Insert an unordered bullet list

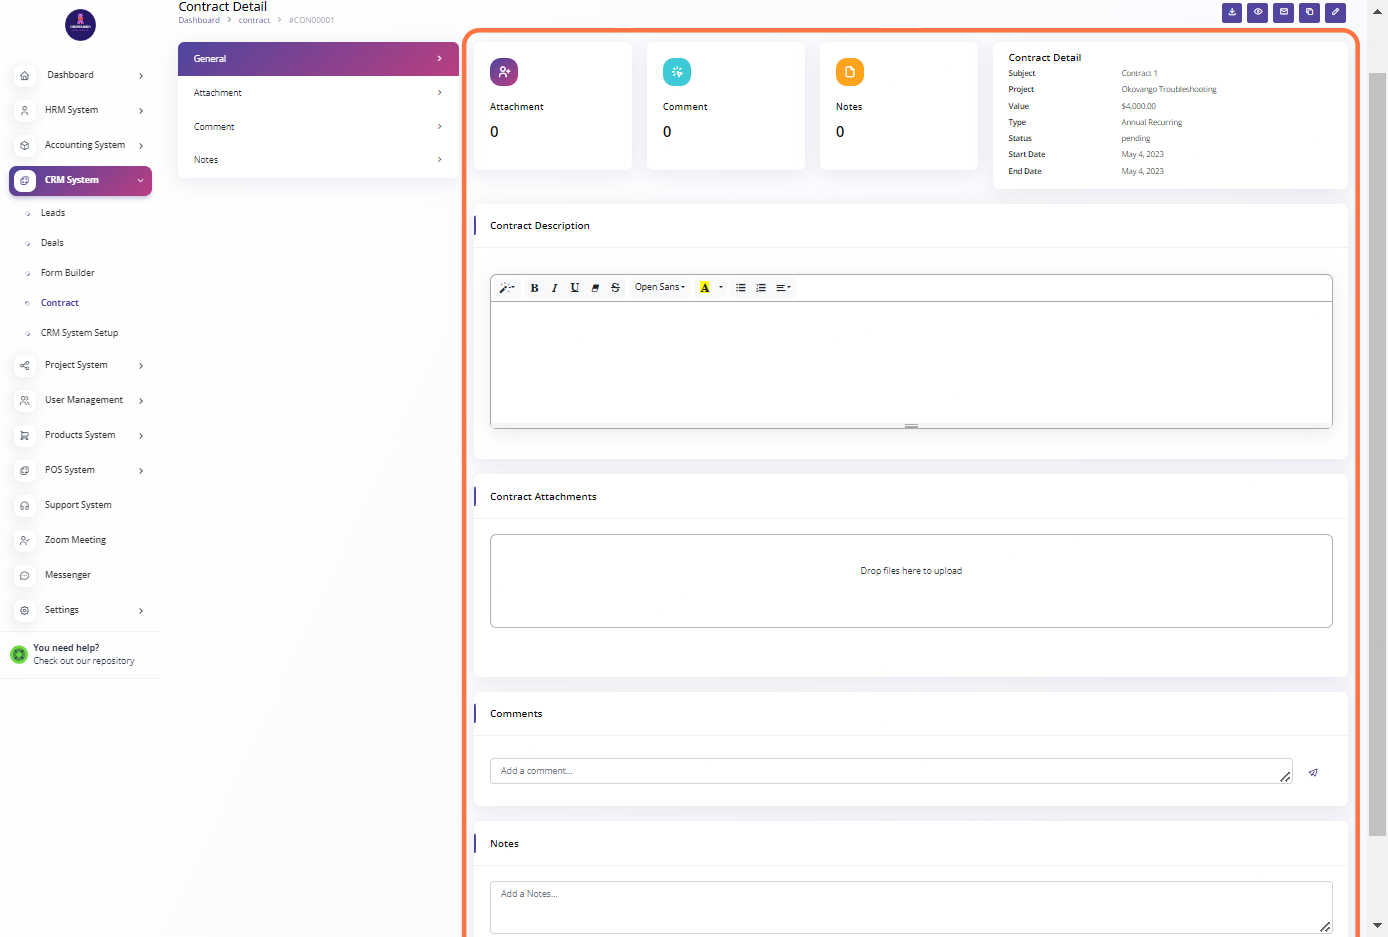(x=740, y=288)
